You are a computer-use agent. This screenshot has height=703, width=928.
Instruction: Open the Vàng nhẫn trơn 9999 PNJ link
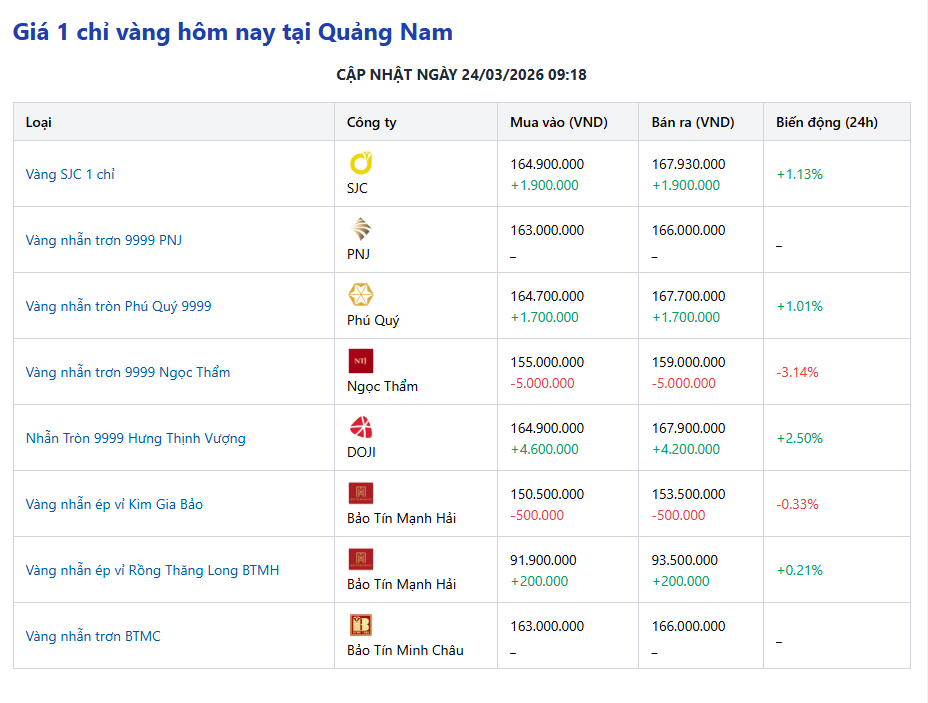tap(101, 239)
